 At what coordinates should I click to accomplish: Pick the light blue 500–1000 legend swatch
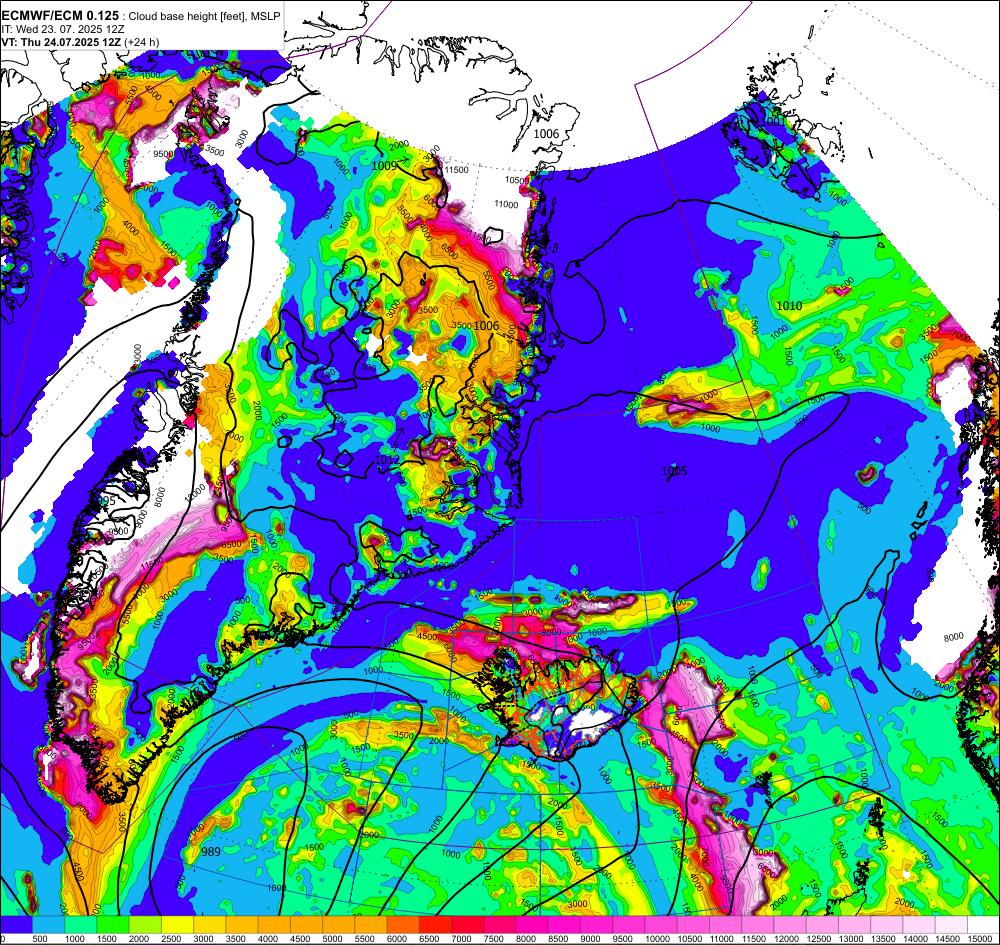tap(49, 925)
